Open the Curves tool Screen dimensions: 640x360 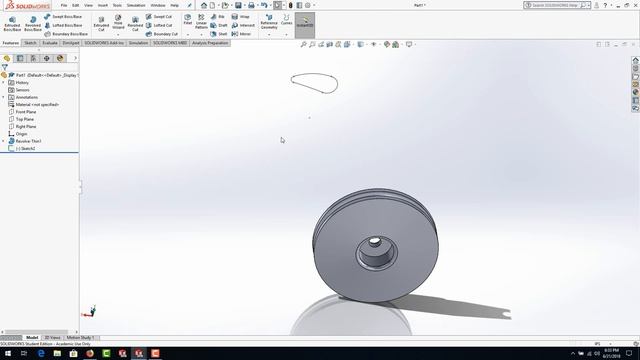click(287, 20)
